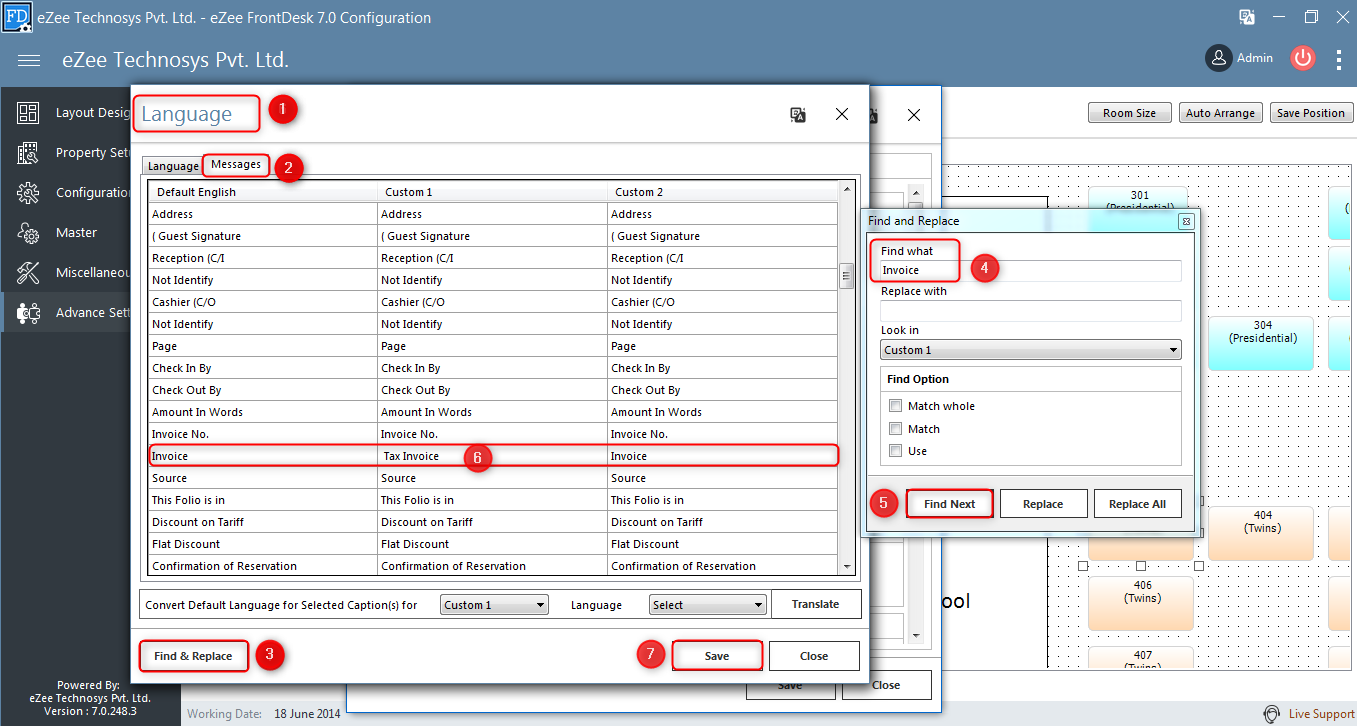Screen dimensions: 1357x726
Task: Enable the Match whole checkbox
Action: [895, 406]
